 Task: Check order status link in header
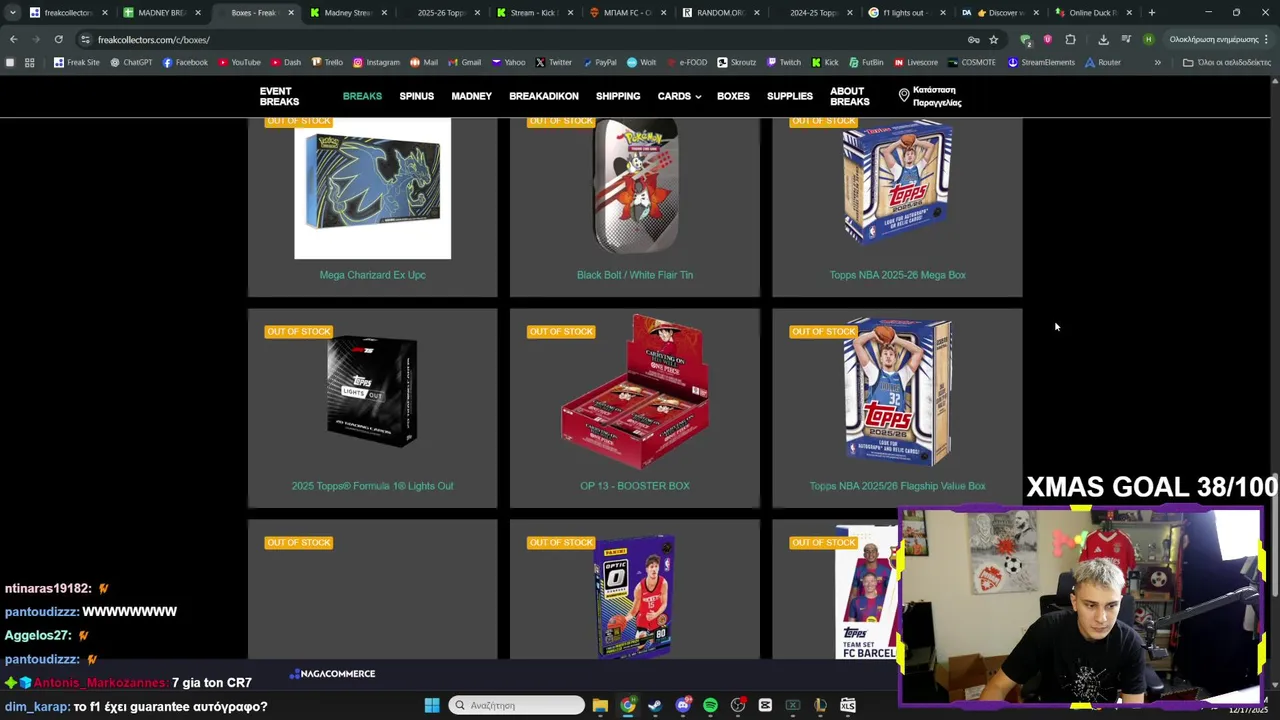[931, 96]
